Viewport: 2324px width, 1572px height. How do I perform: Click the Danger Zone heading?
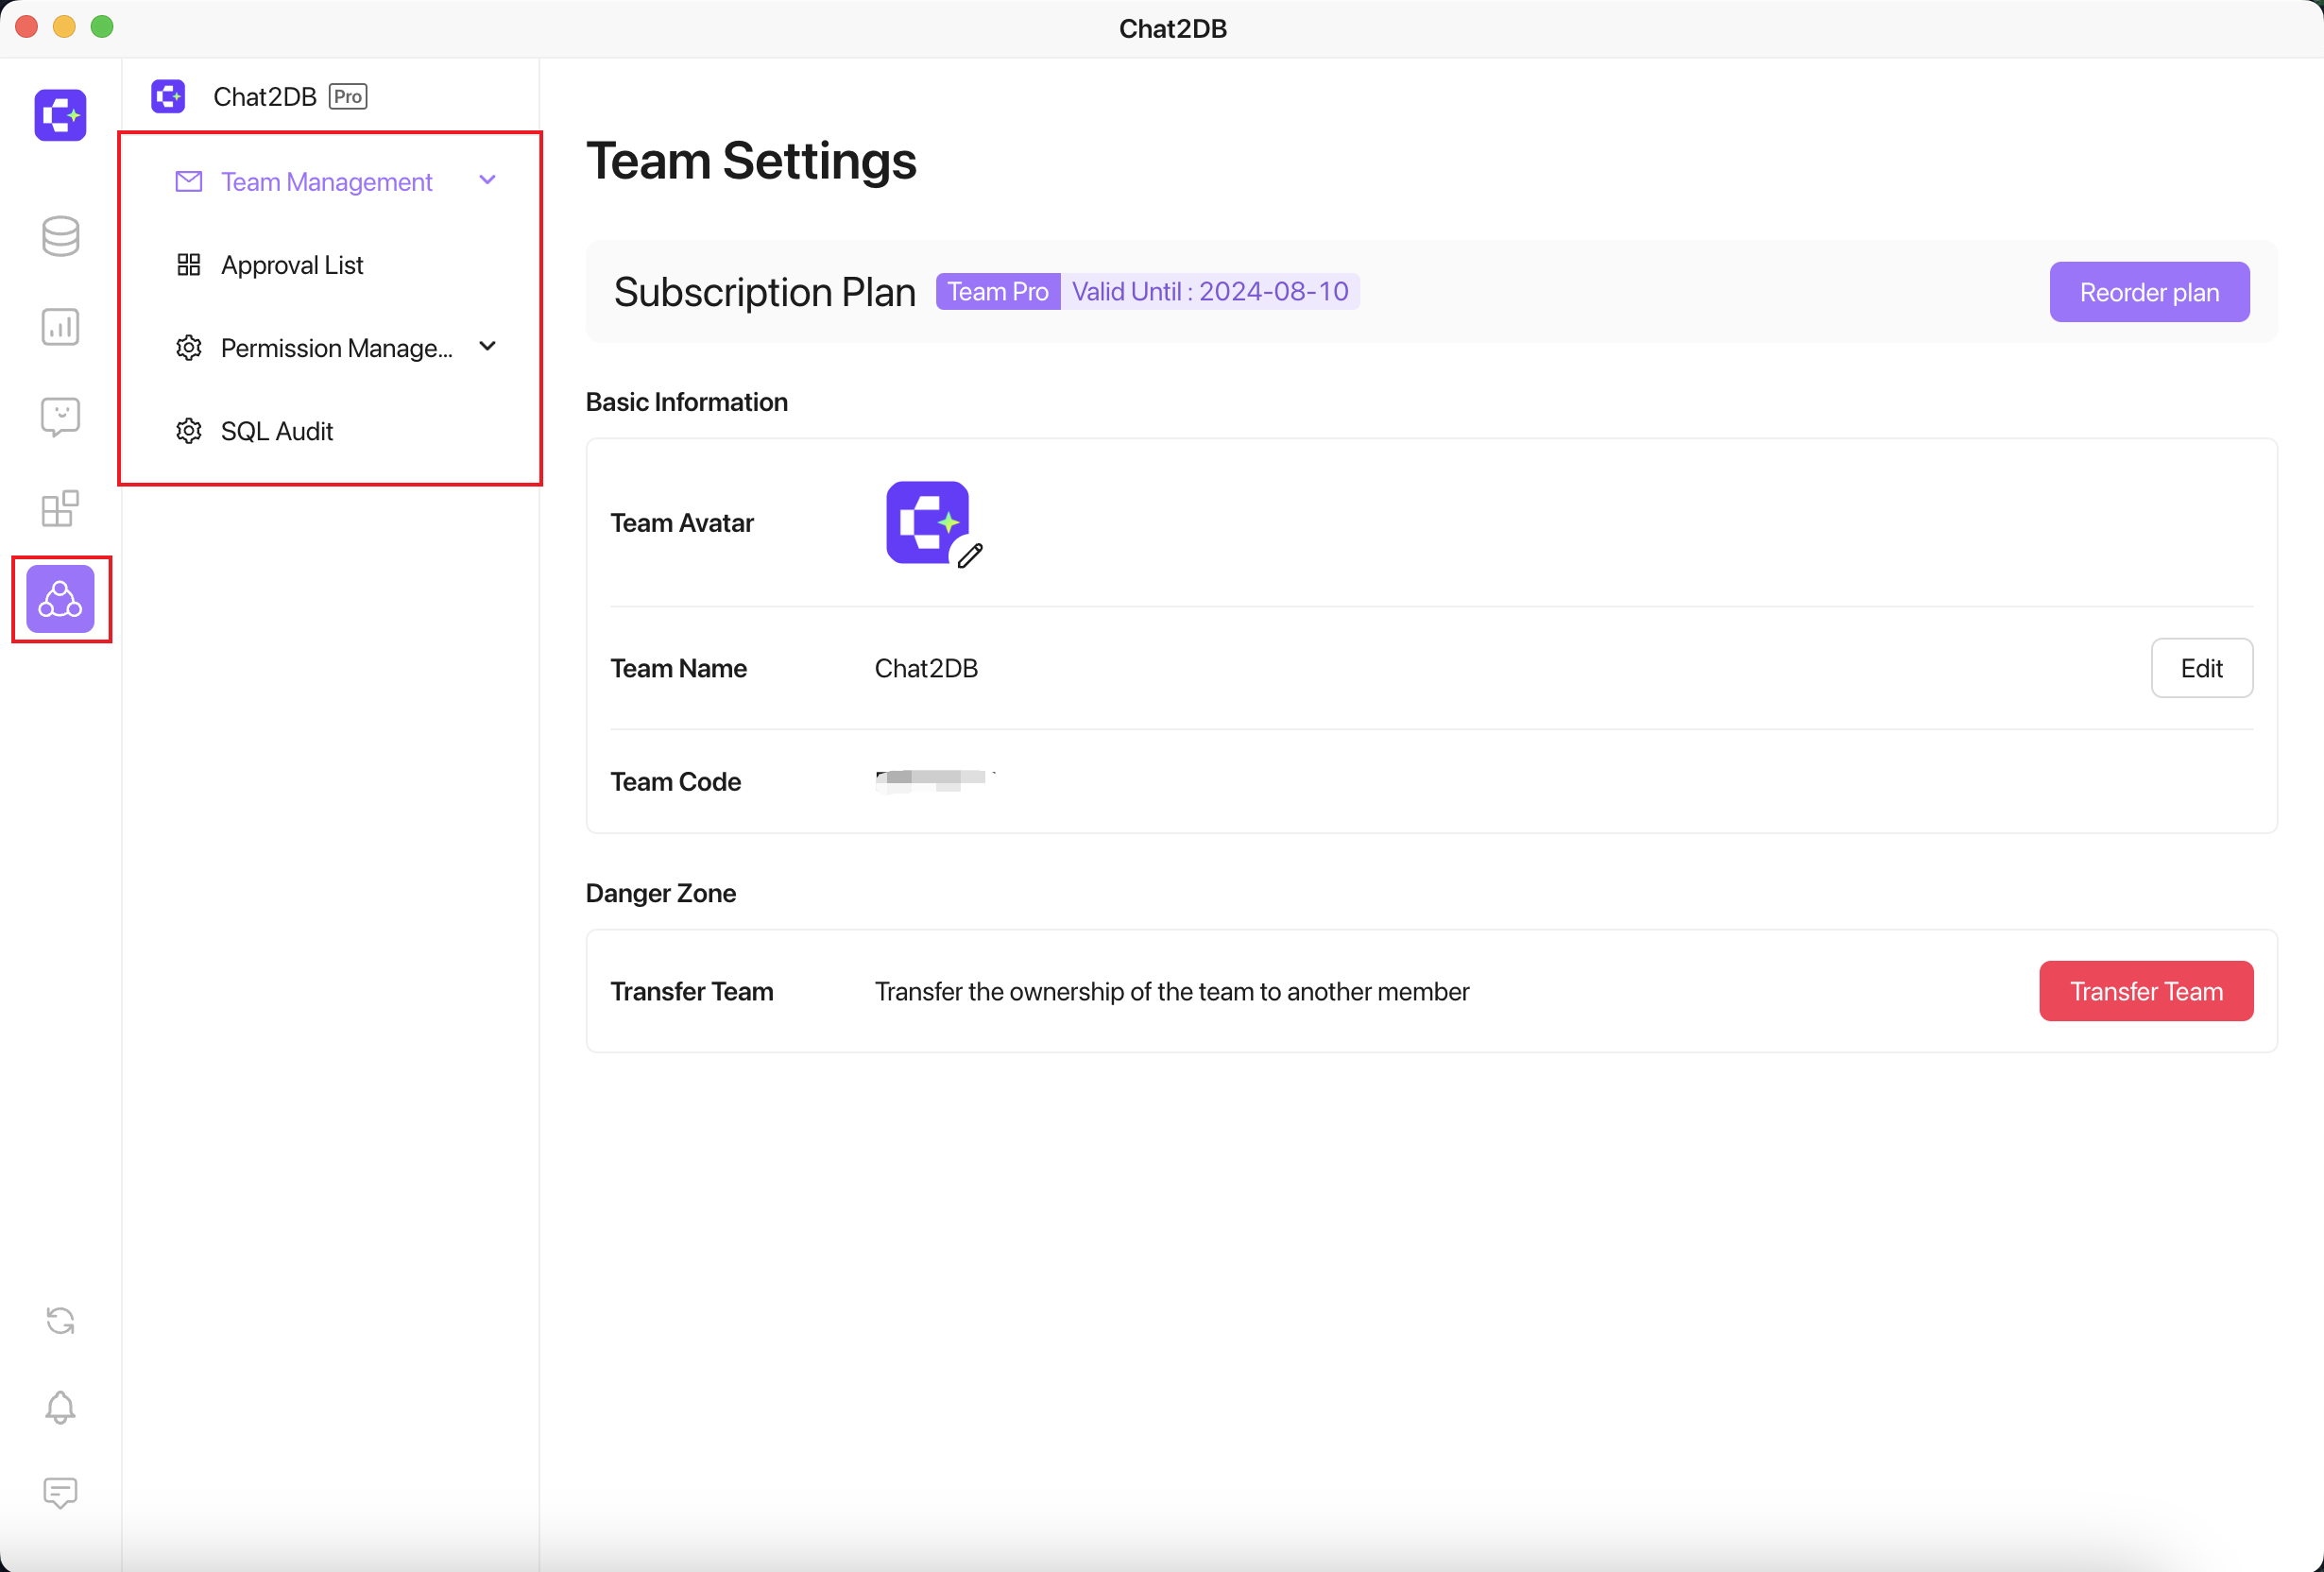[x=661, y=893]
